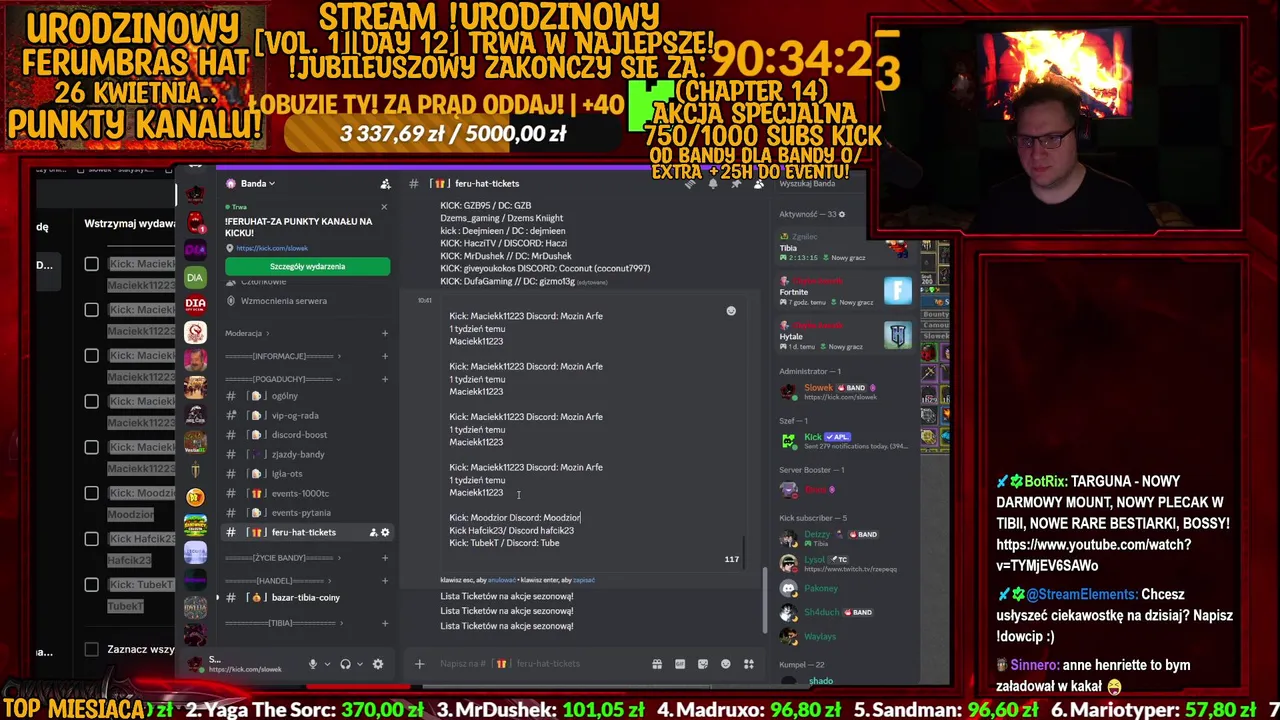This screenshot has width=1280, height=720.
Task: Click anulować to cancel the edit
Action: (501, 580)
